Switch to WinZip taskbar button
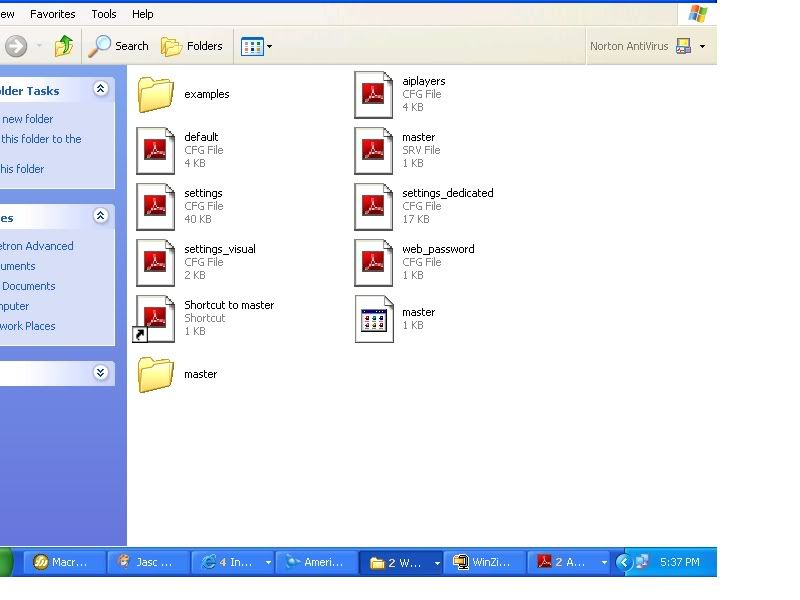Image resolution: width=800 pixels, height=600 pixels. coord(486,562)
